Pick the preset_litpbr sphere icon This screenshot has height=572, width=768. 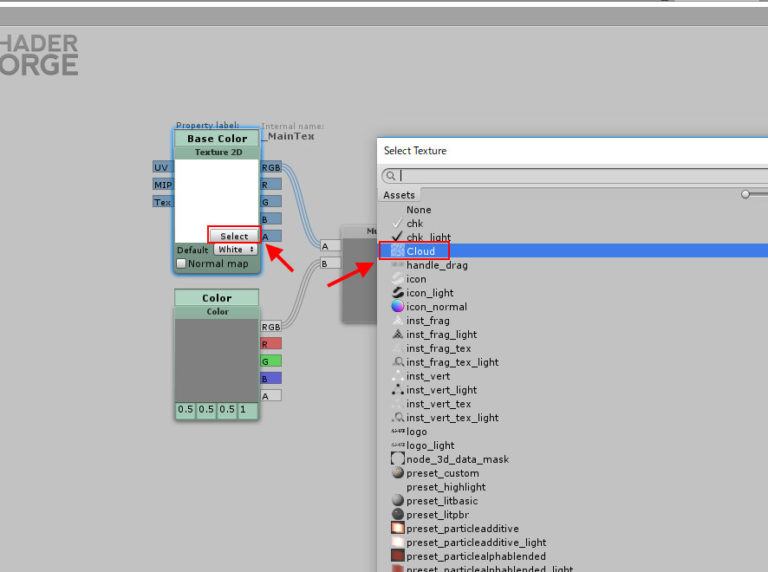click(x=398, y=515)
